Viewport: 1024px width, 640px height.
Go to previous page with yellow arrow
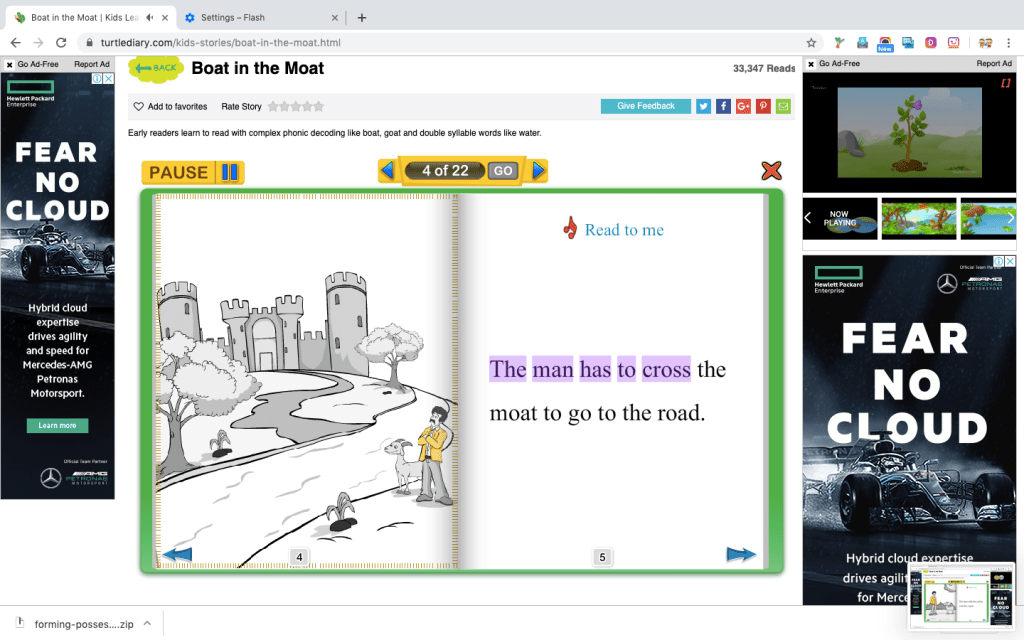(387, 171)
